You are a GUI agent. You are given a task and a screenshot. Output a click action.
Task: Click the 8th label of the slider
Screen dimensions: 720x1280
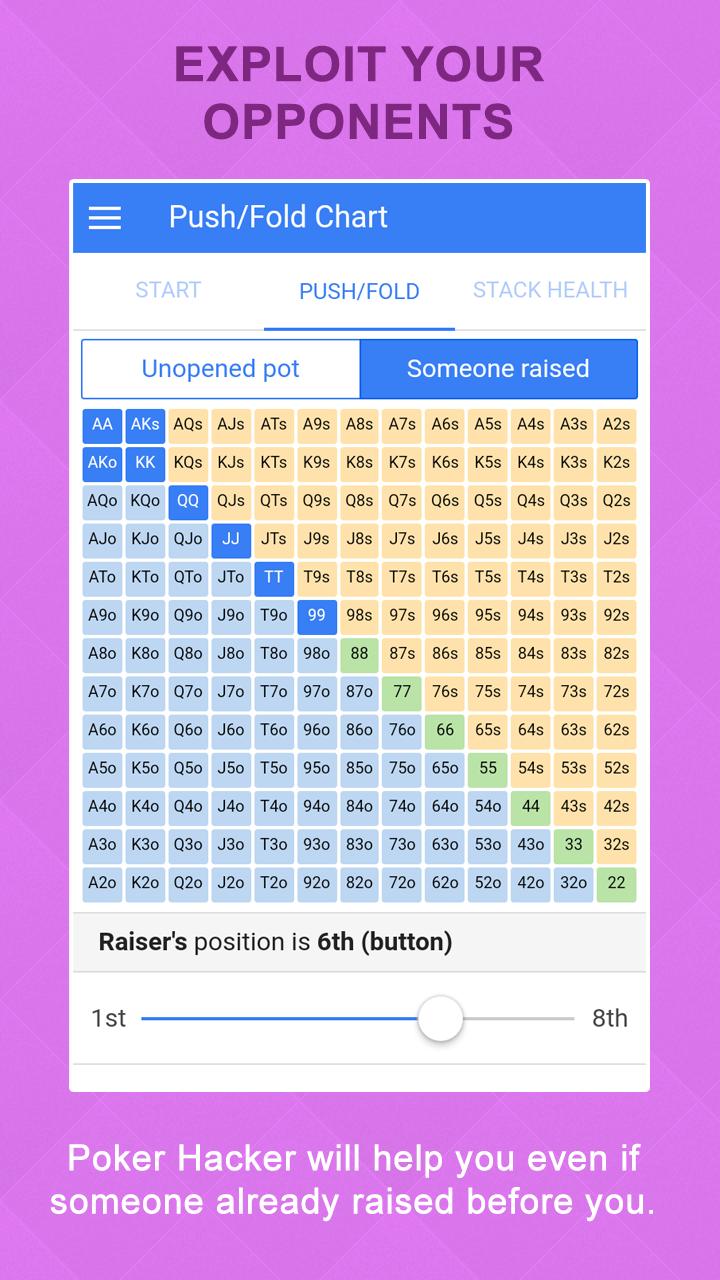610,1018
